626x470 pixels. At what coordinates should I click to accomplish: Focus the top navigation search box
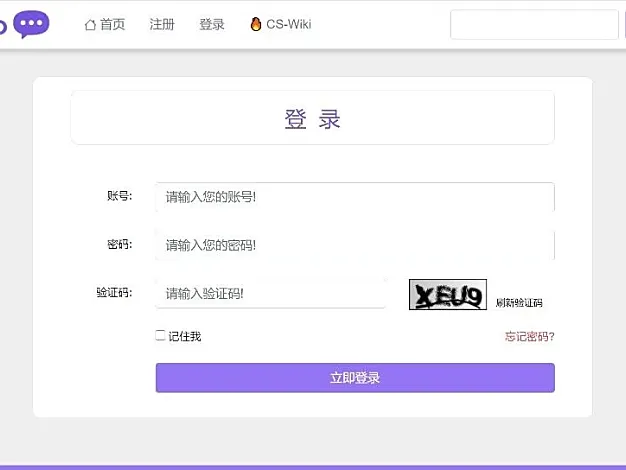coord(534,25)
